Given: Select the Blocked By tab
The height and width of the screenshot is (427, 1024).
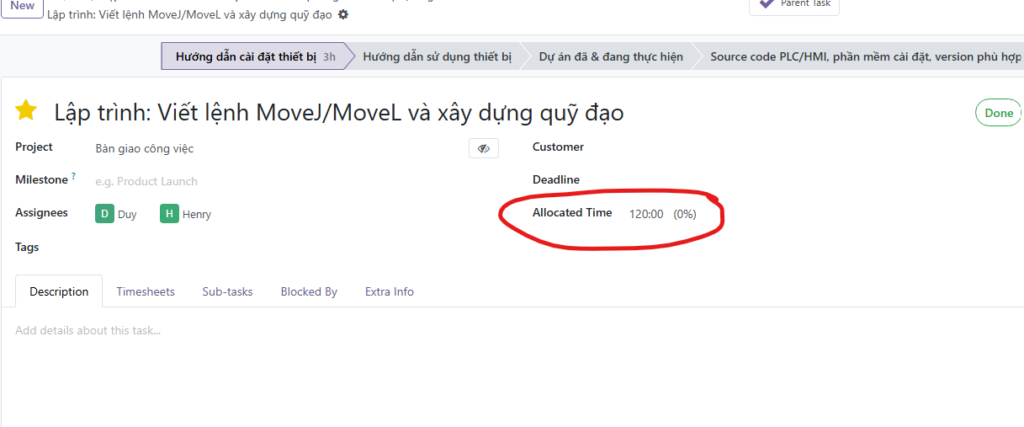Looking at the screenshot, I should pyautogui.click(x=308, y=292).
